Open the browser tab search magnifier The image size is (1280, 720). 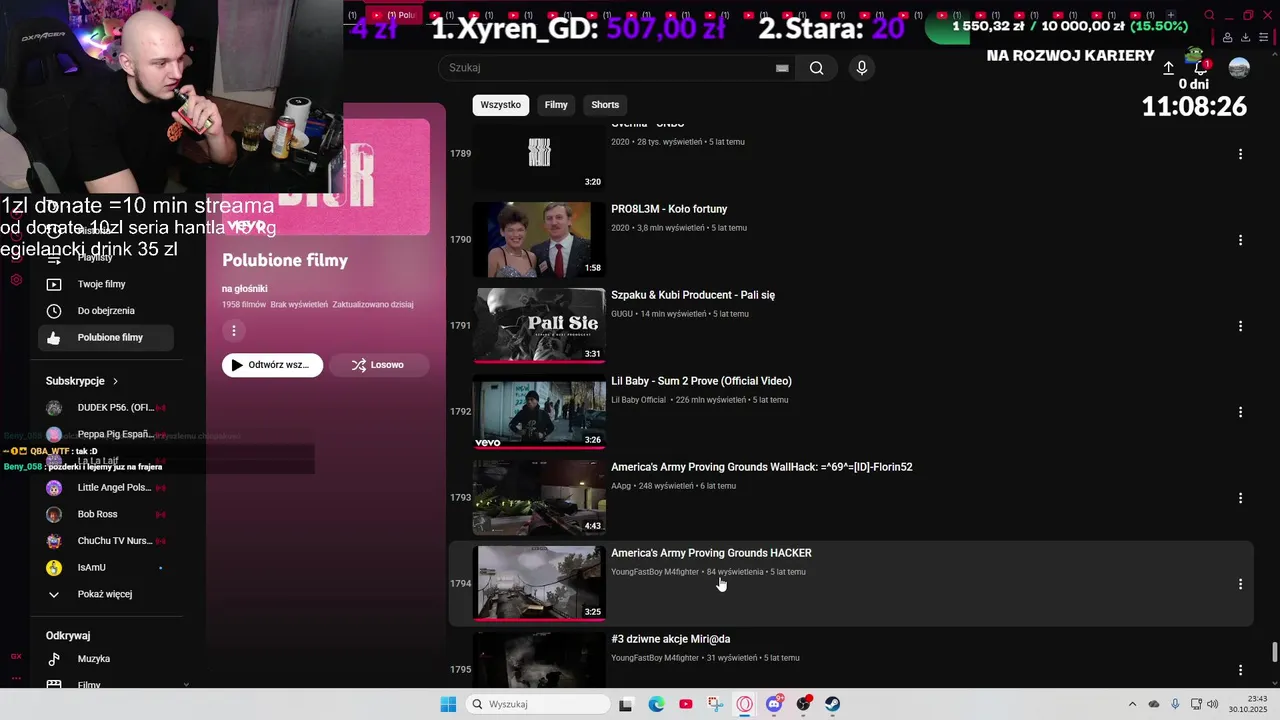coord(1209,15)
